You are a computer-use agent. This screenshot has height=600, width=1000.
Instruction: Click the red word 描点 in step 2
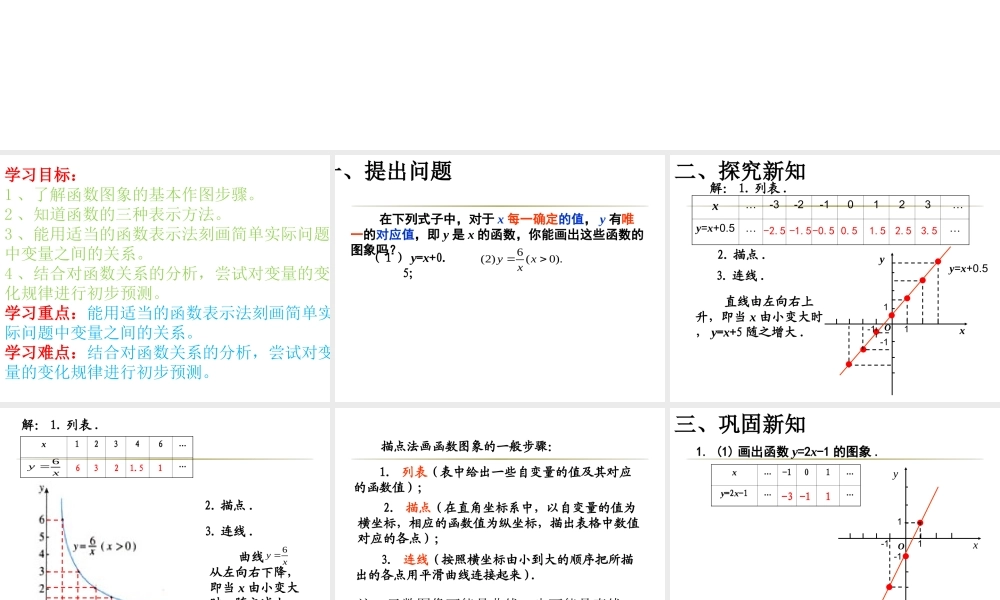418,508
